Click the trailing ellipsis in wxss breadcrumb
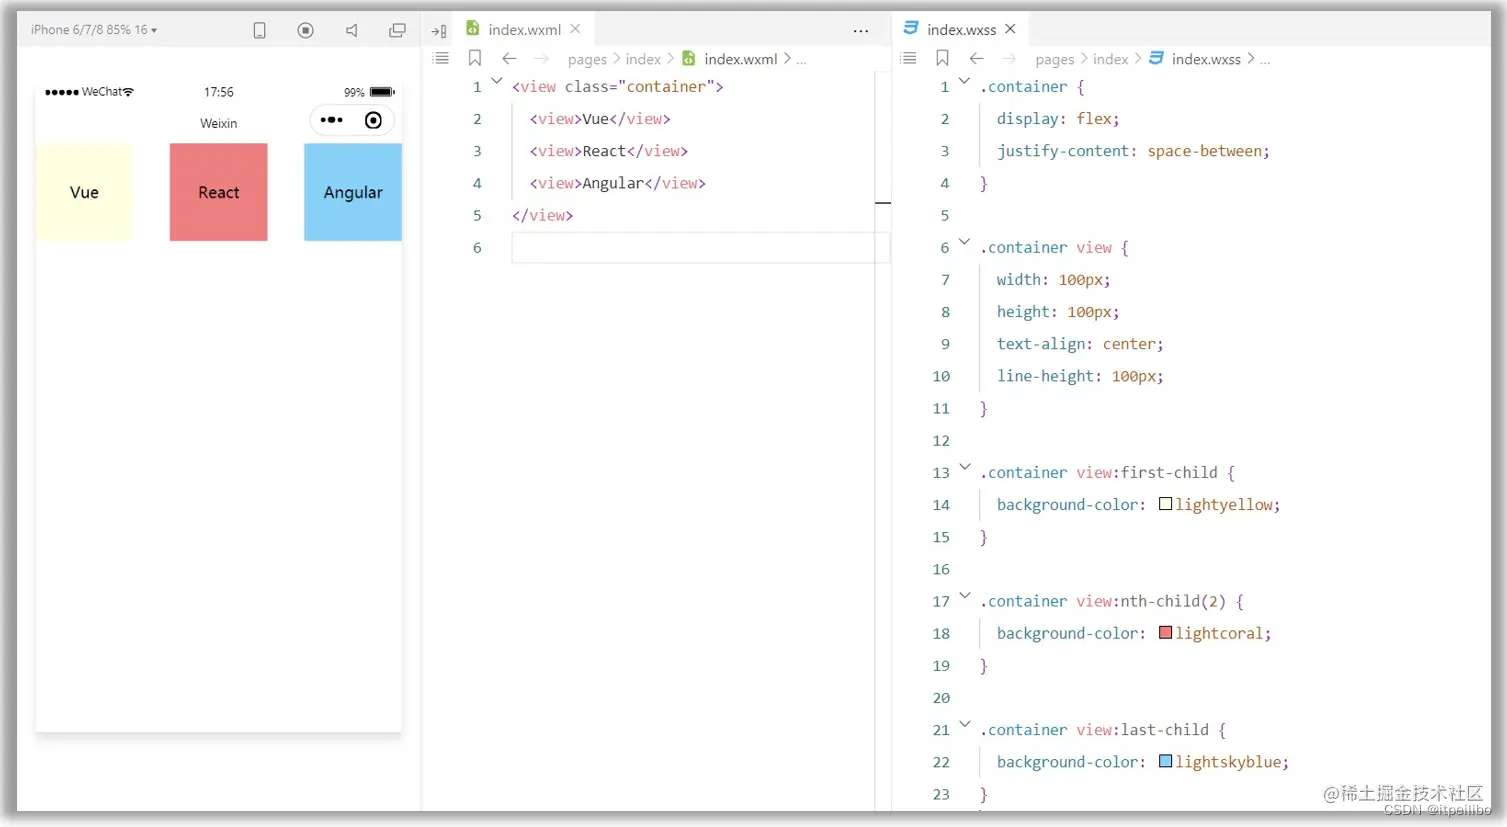This screenshot has height=827, width=1507. click(1265, 61)
